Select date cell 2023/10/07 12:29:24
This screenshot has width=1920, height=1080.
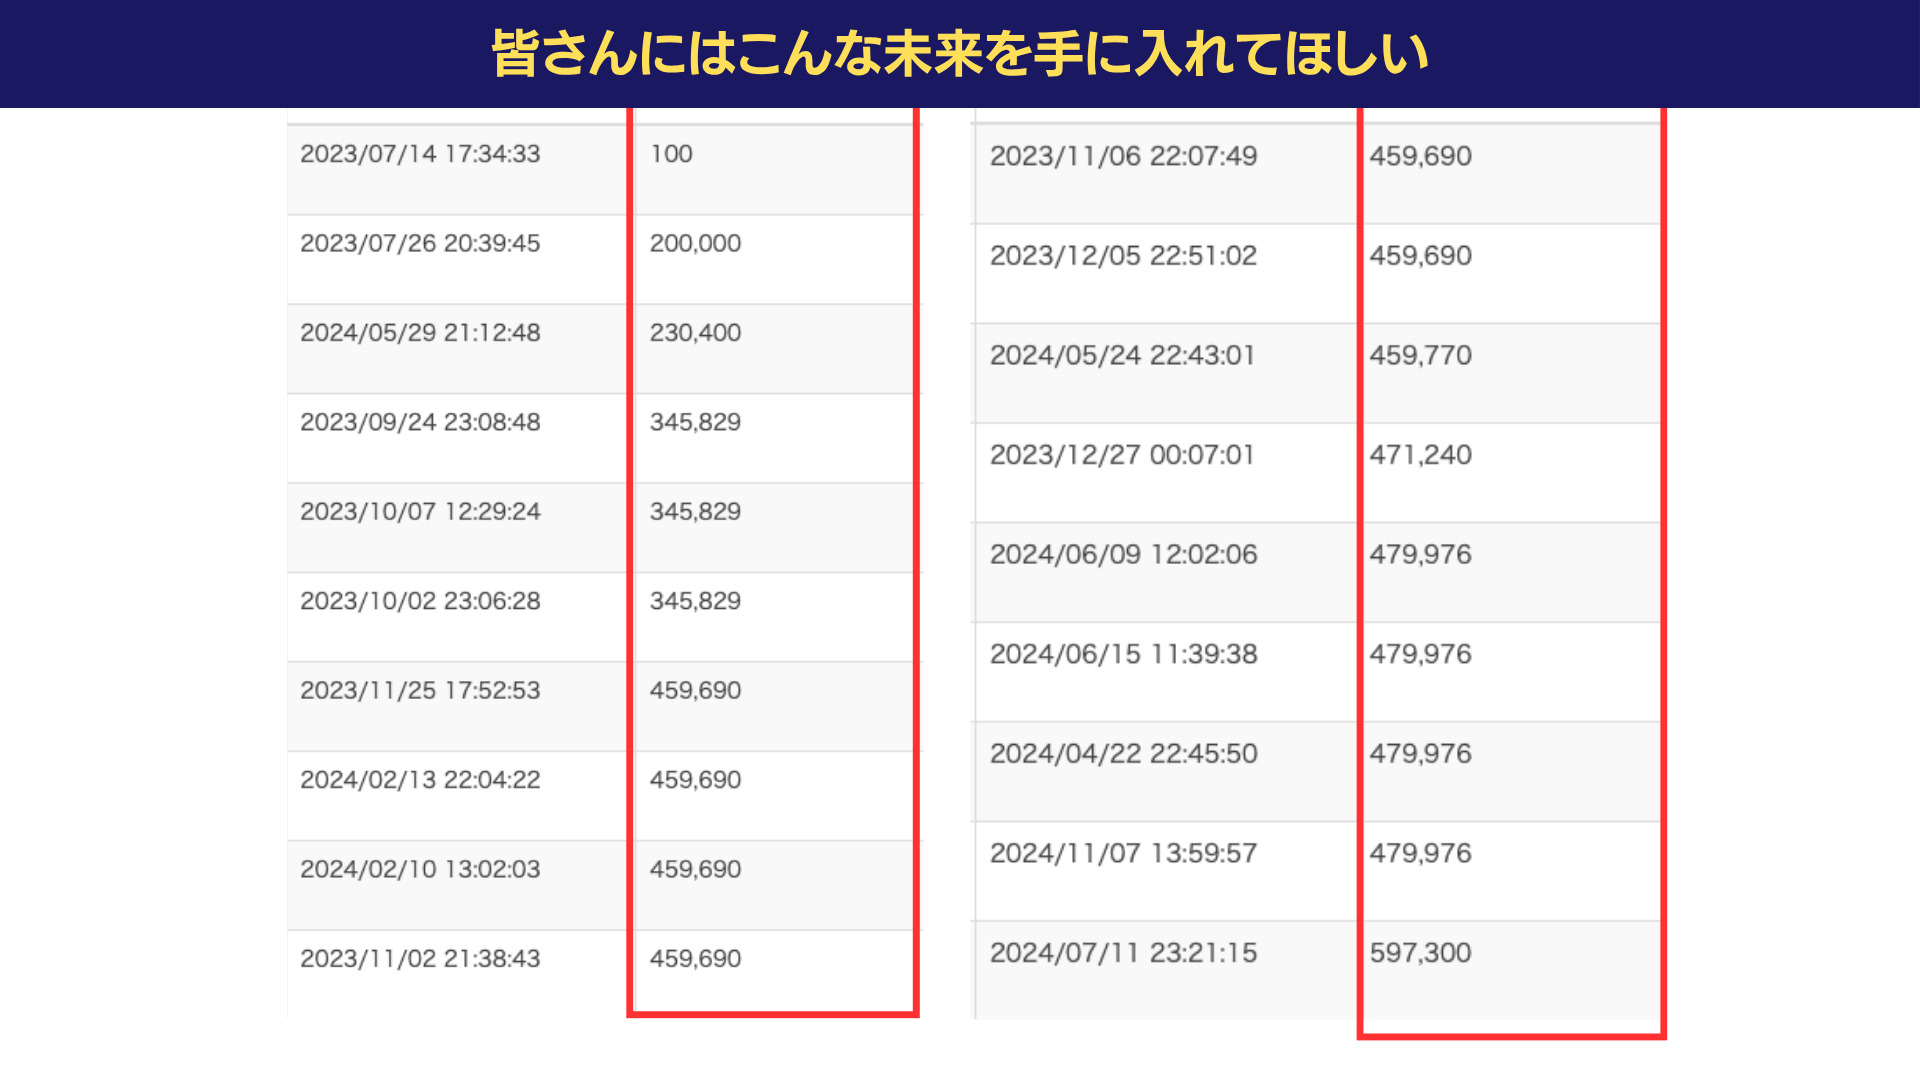(x=420, y=512)
